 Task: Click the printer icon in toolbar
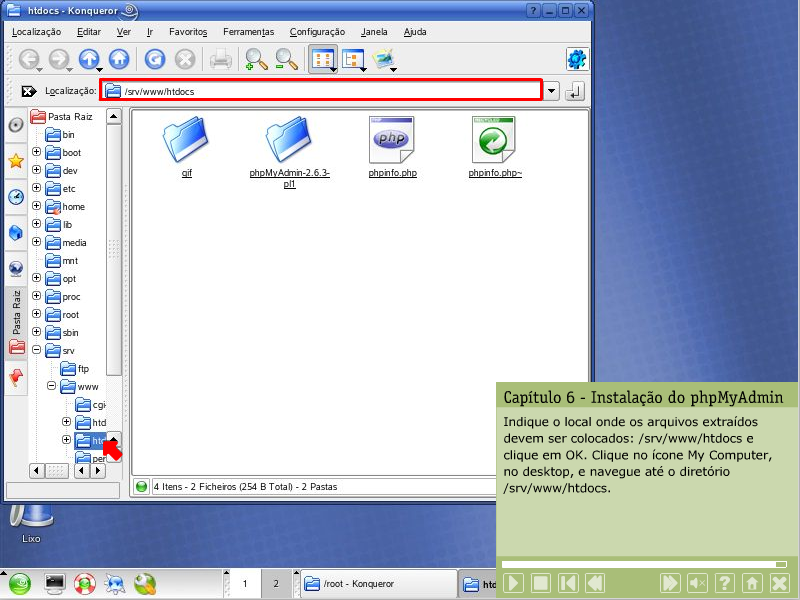(220, 60)
